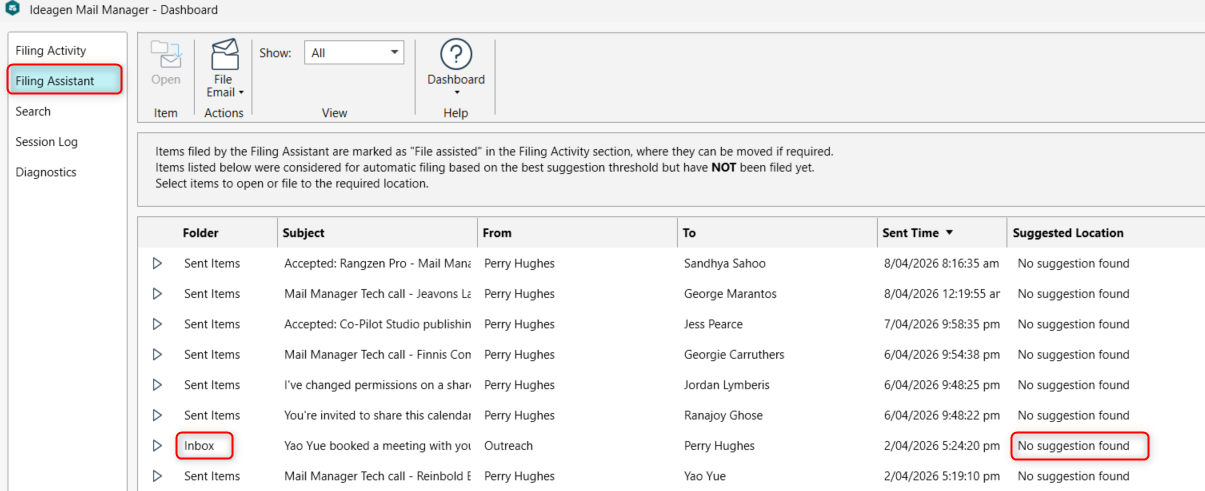Switch to the Diagnostics section
The width and height of the screenshot is (1205, 491).
point(46,172)
